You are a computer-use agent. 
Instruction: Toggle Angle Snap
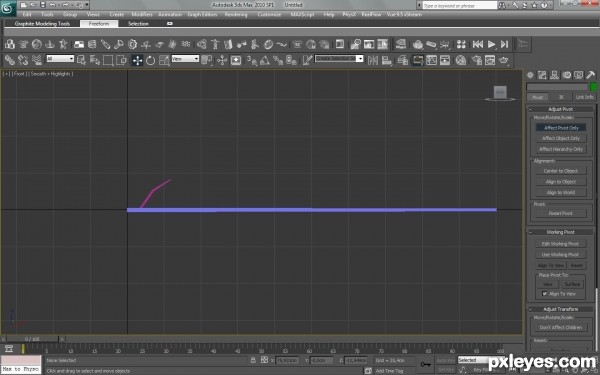click(x=265, y=60)
